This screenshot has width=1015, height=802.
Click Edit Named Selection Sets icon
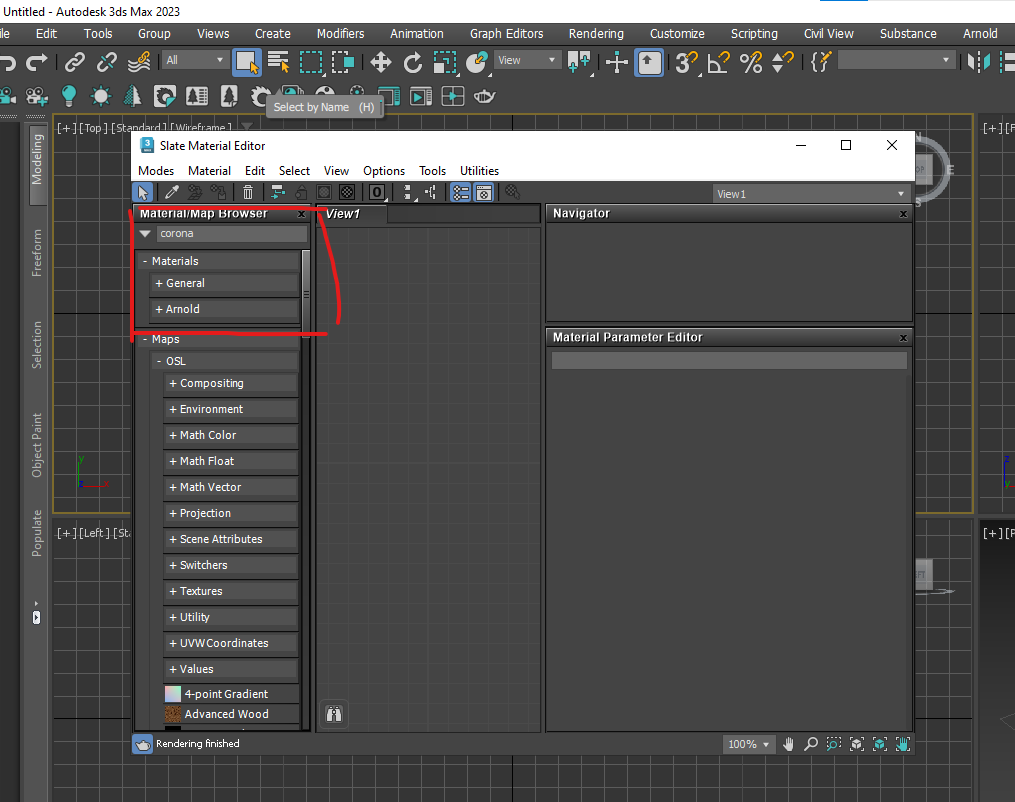click(x=820, y=62)
